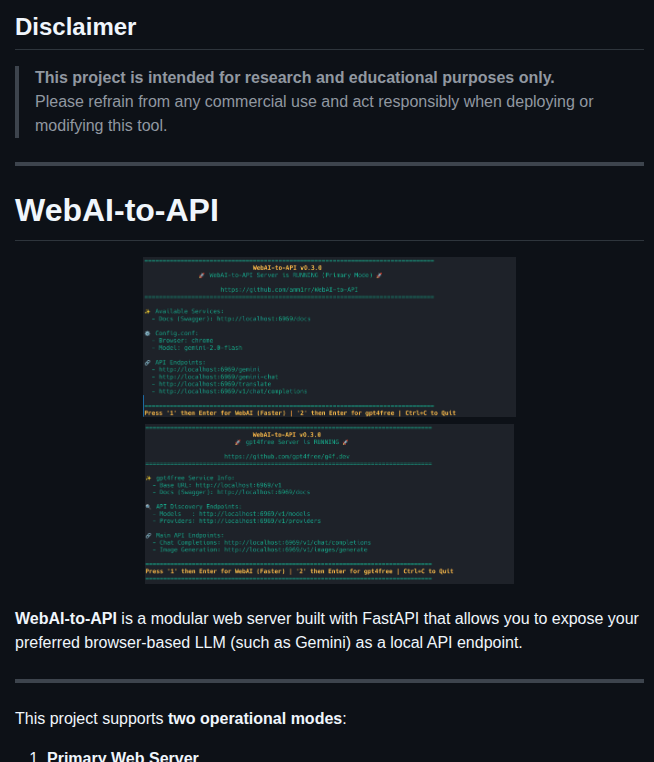Click the bold WebAI-to-API text in description paragraph
Screen dimensions: 654x762
[x=66, y=619]
